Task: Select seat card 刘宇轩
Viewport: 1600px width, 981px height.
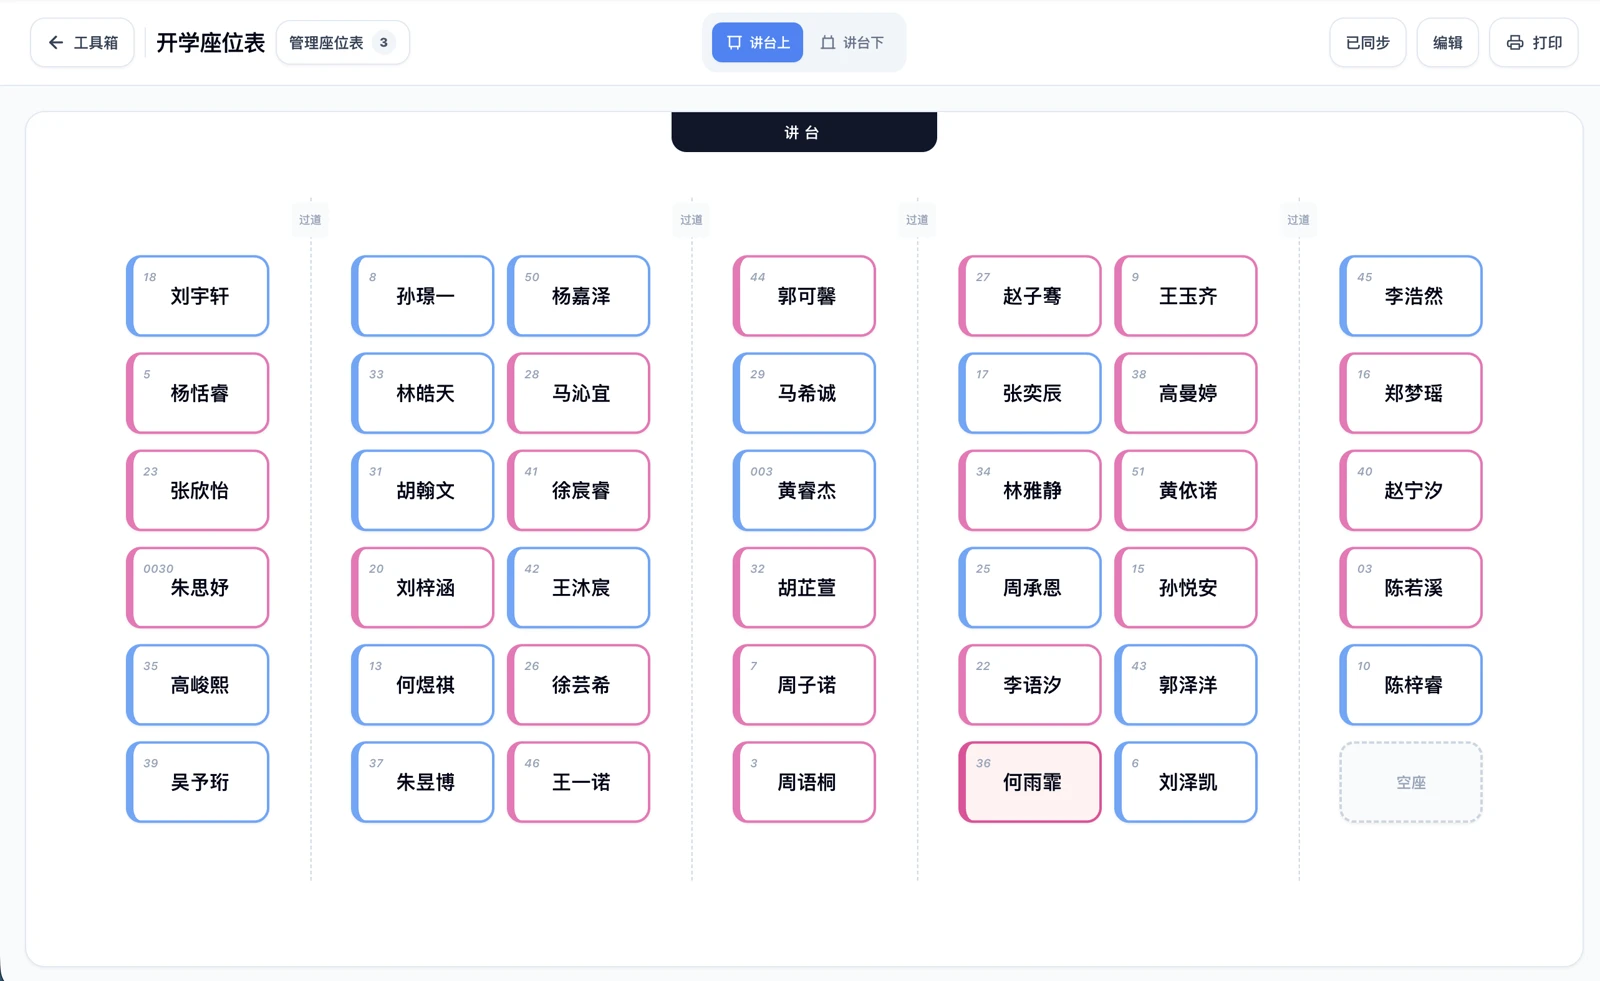Action: pos(197,296)
